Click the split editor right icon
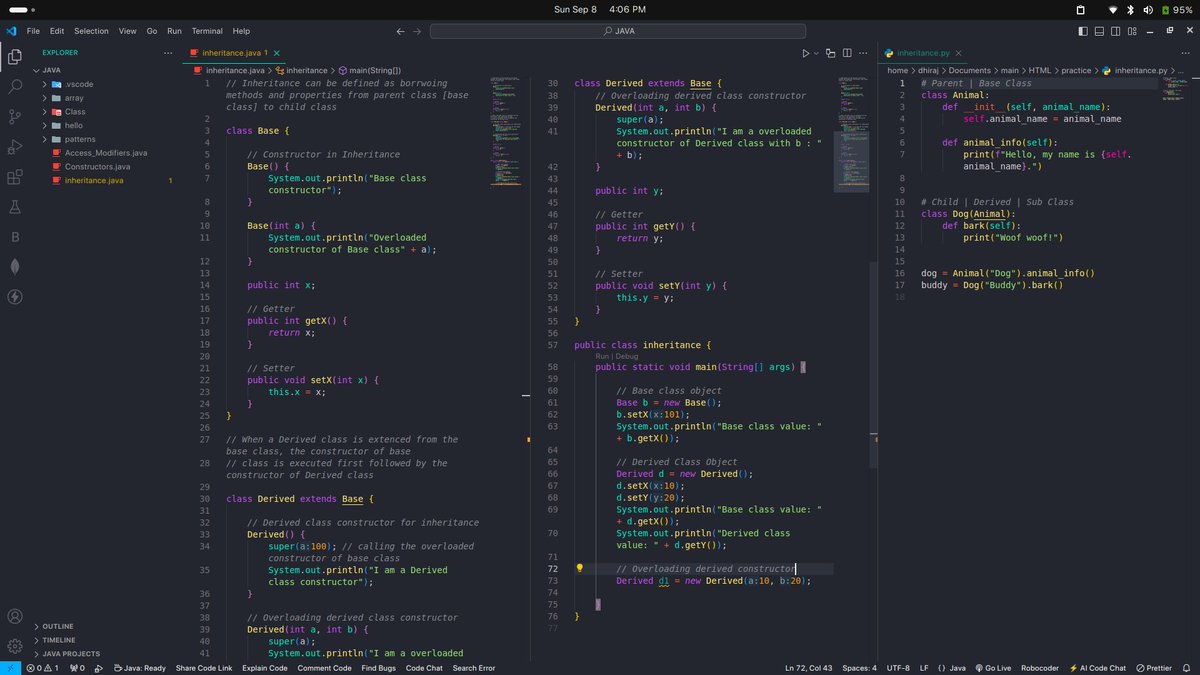 pos(847,52)
